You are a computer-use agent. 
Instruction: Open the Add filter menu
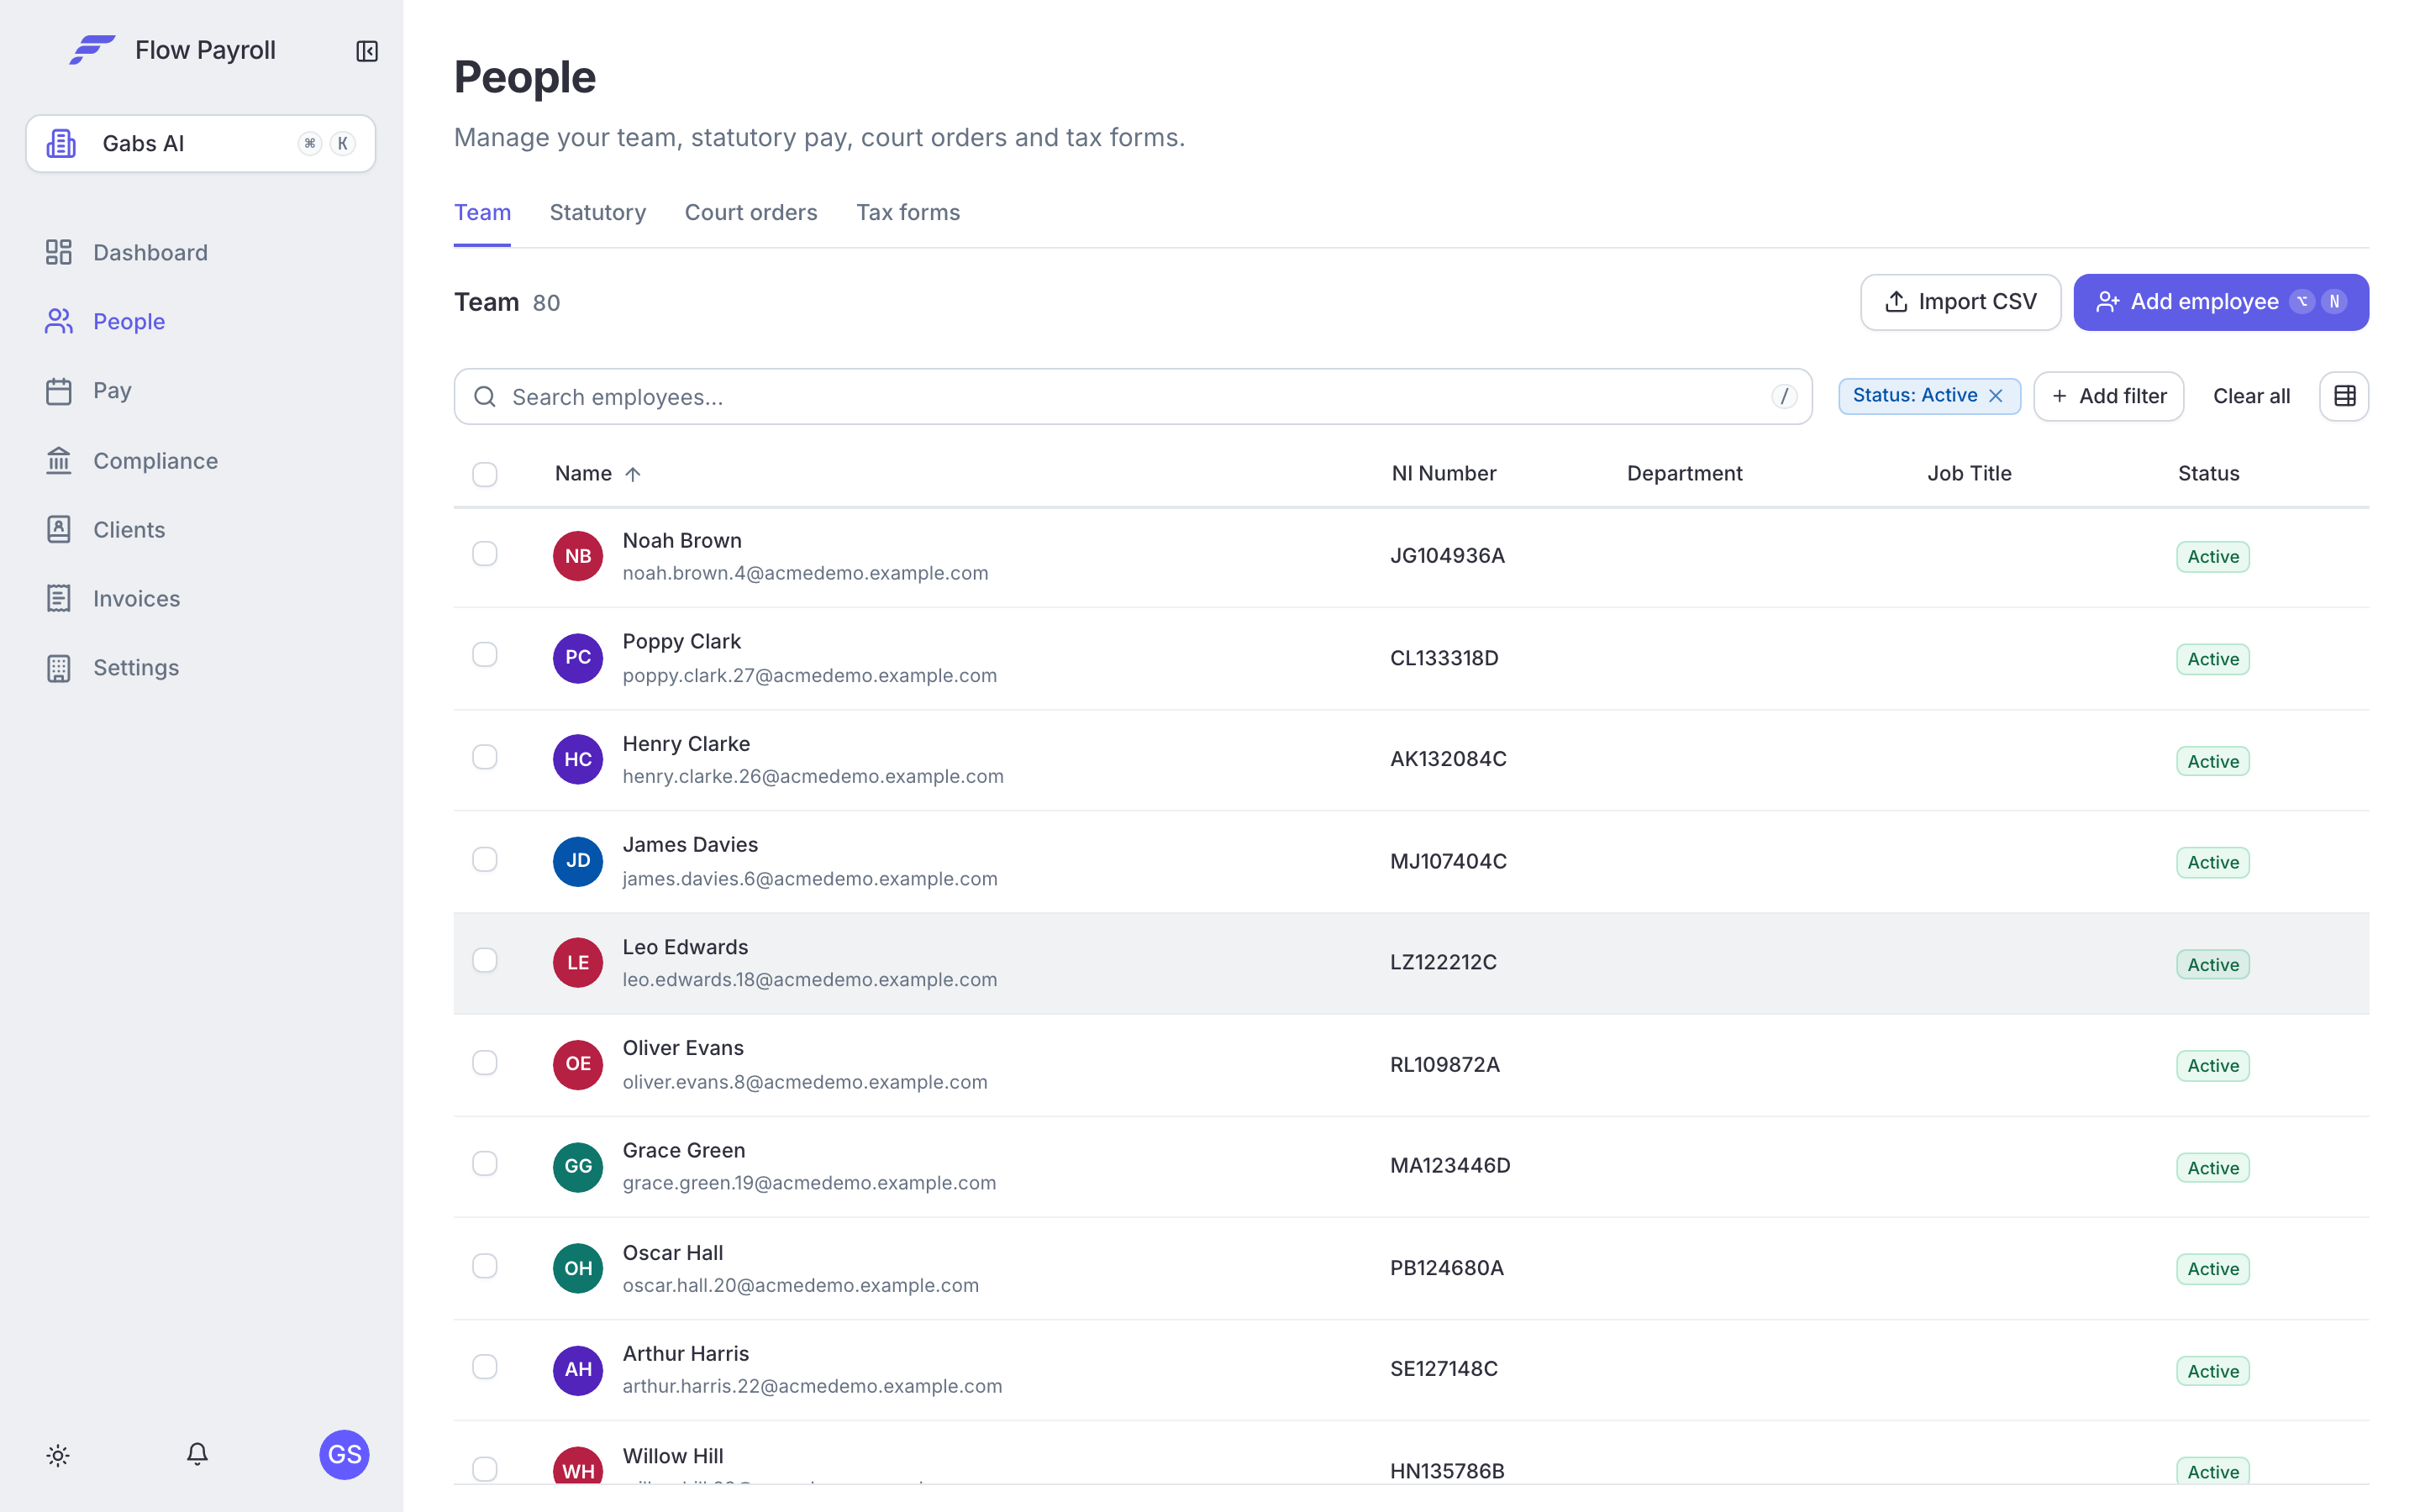pyautogui.click(x=2108, y=396)
